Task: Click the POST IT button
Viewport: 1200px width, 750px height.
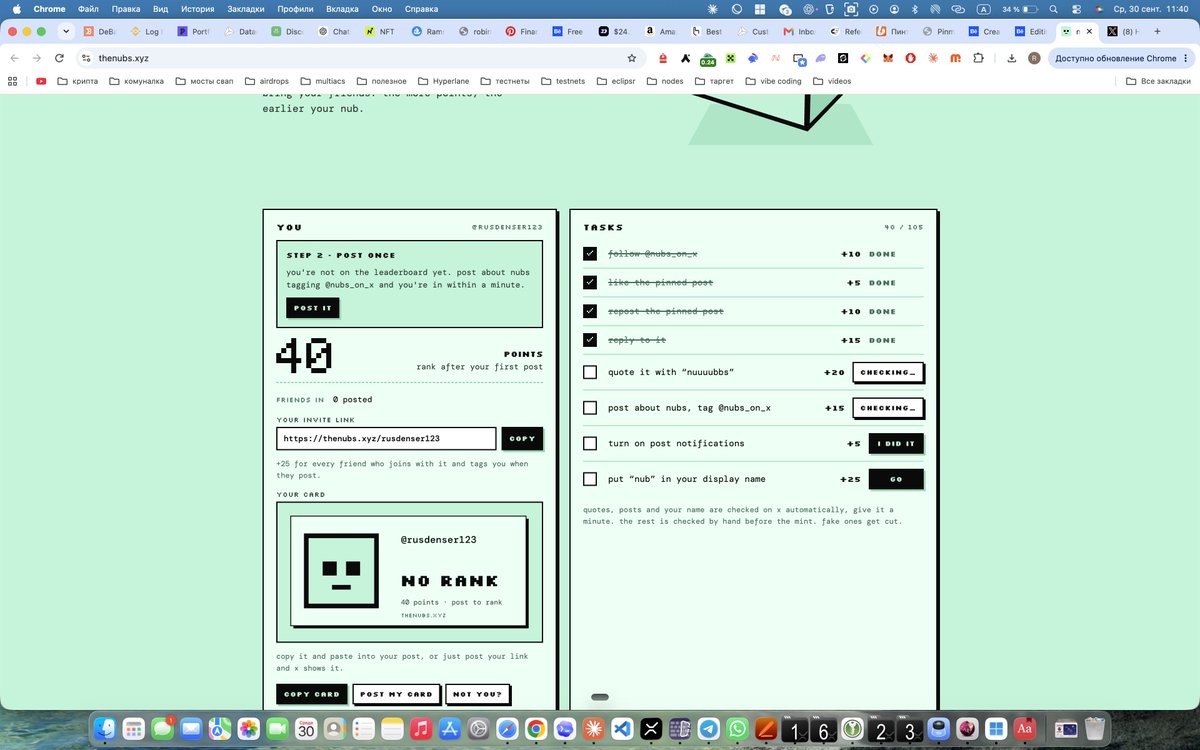Action: coord(312,308)
